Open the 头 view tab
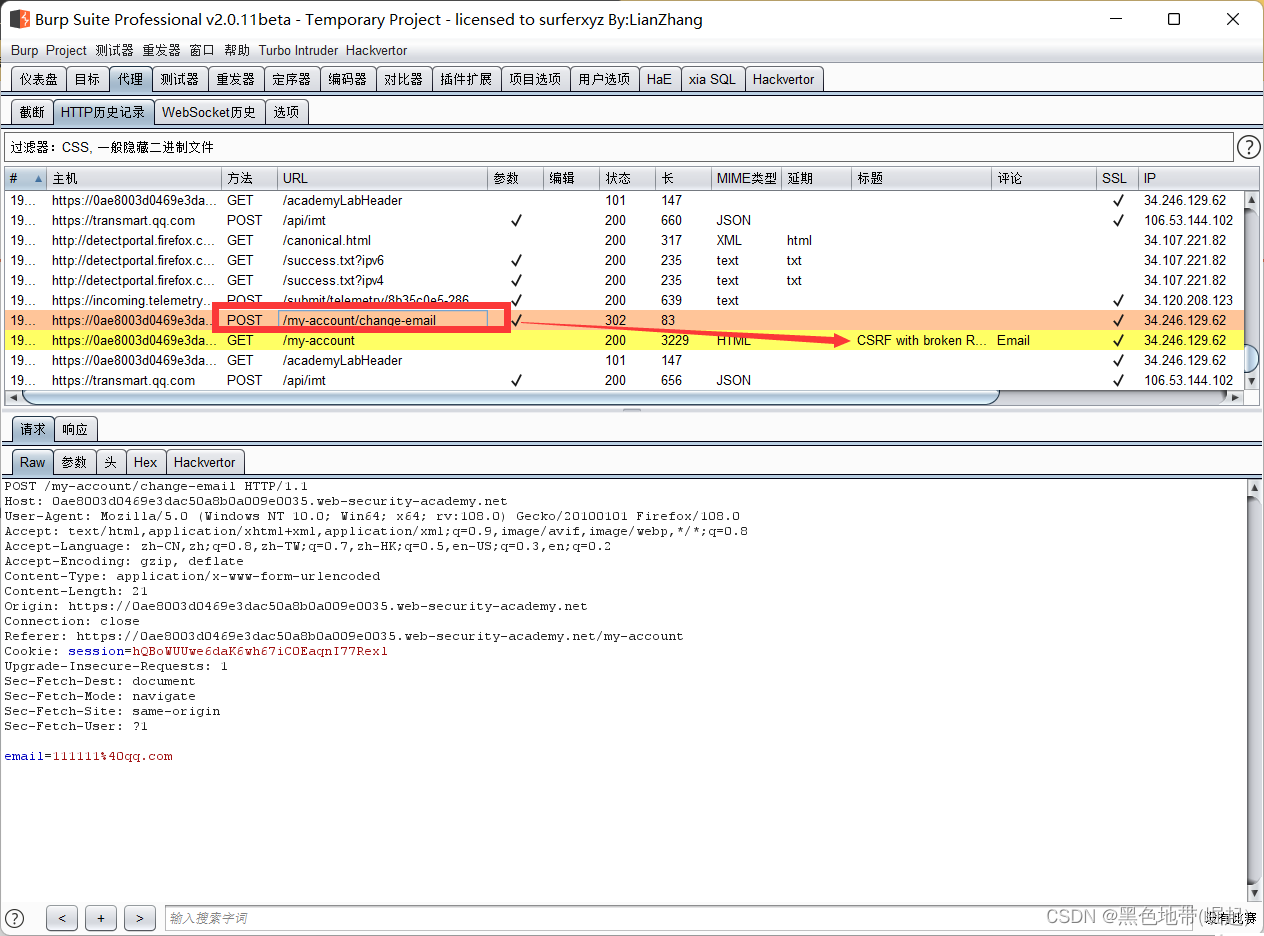 (x=110, y=462)
